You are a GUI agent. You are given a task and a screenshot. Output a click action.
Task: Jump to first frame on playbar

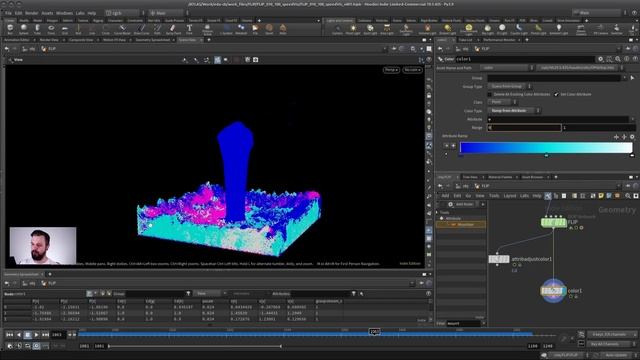(9, 335)
